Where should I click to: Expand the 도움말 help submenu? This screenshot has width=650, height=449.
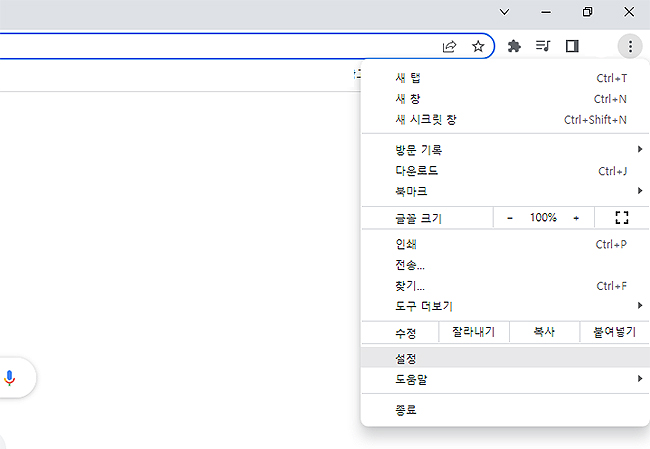[x=505, y=379]
